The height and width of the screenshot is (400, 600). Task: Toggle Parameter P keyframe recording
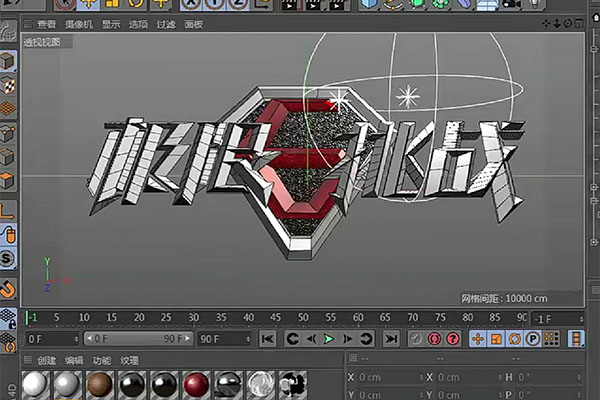(533, 339)
